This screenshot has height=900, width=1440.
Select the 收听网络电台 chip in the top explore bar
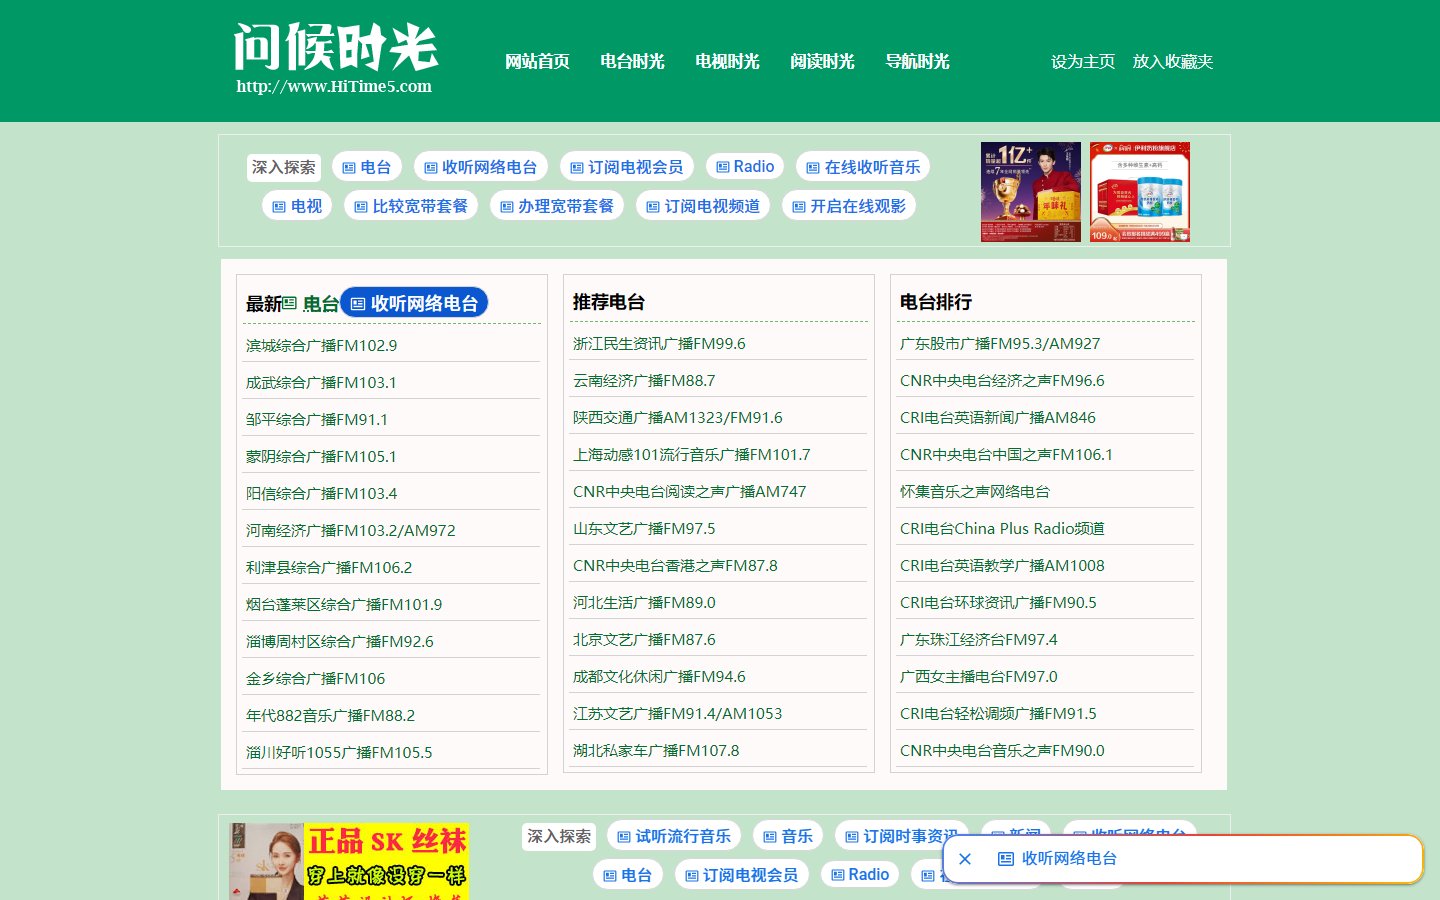click(481, 167)
